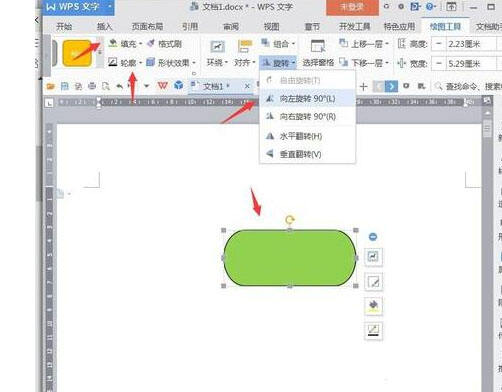
Task: Activate the 格式刷 format painter
Action: [165, 44]
